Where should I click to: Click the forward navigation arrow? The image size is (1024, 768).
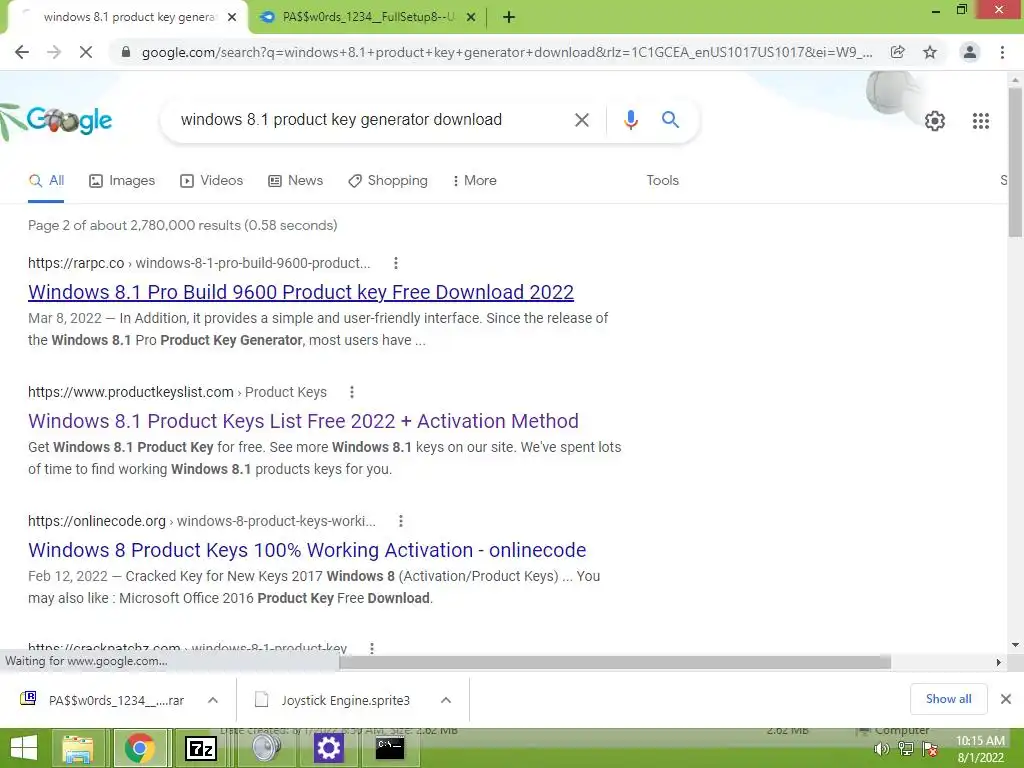click(x=54, y=52)
